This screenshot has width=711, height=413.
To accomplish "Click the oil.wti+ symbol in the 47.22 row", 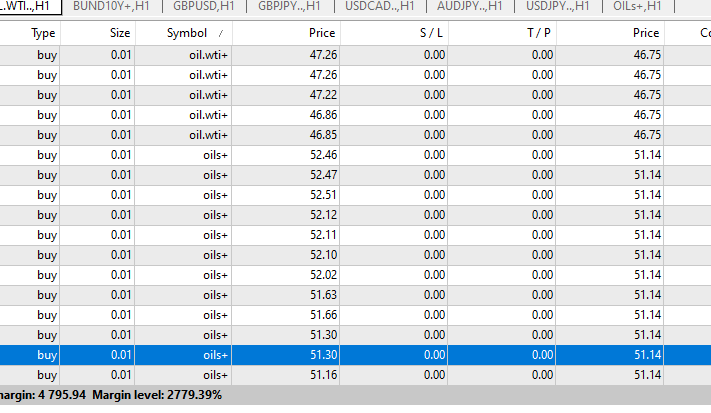I will tap(209, 95).
